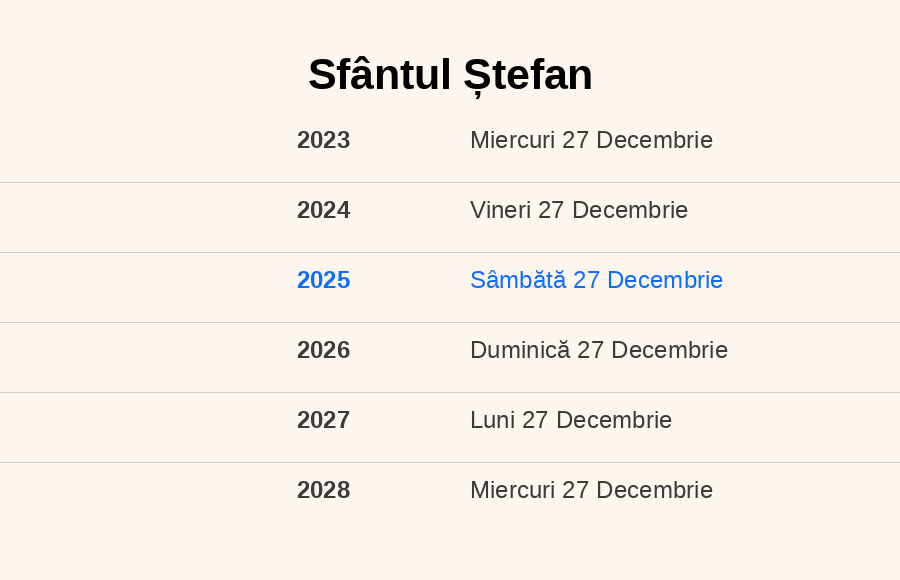The image size is (900, 580).
Task: Click the "Sfântul Ștefan" page heading
Action: (x=450, y=75)
